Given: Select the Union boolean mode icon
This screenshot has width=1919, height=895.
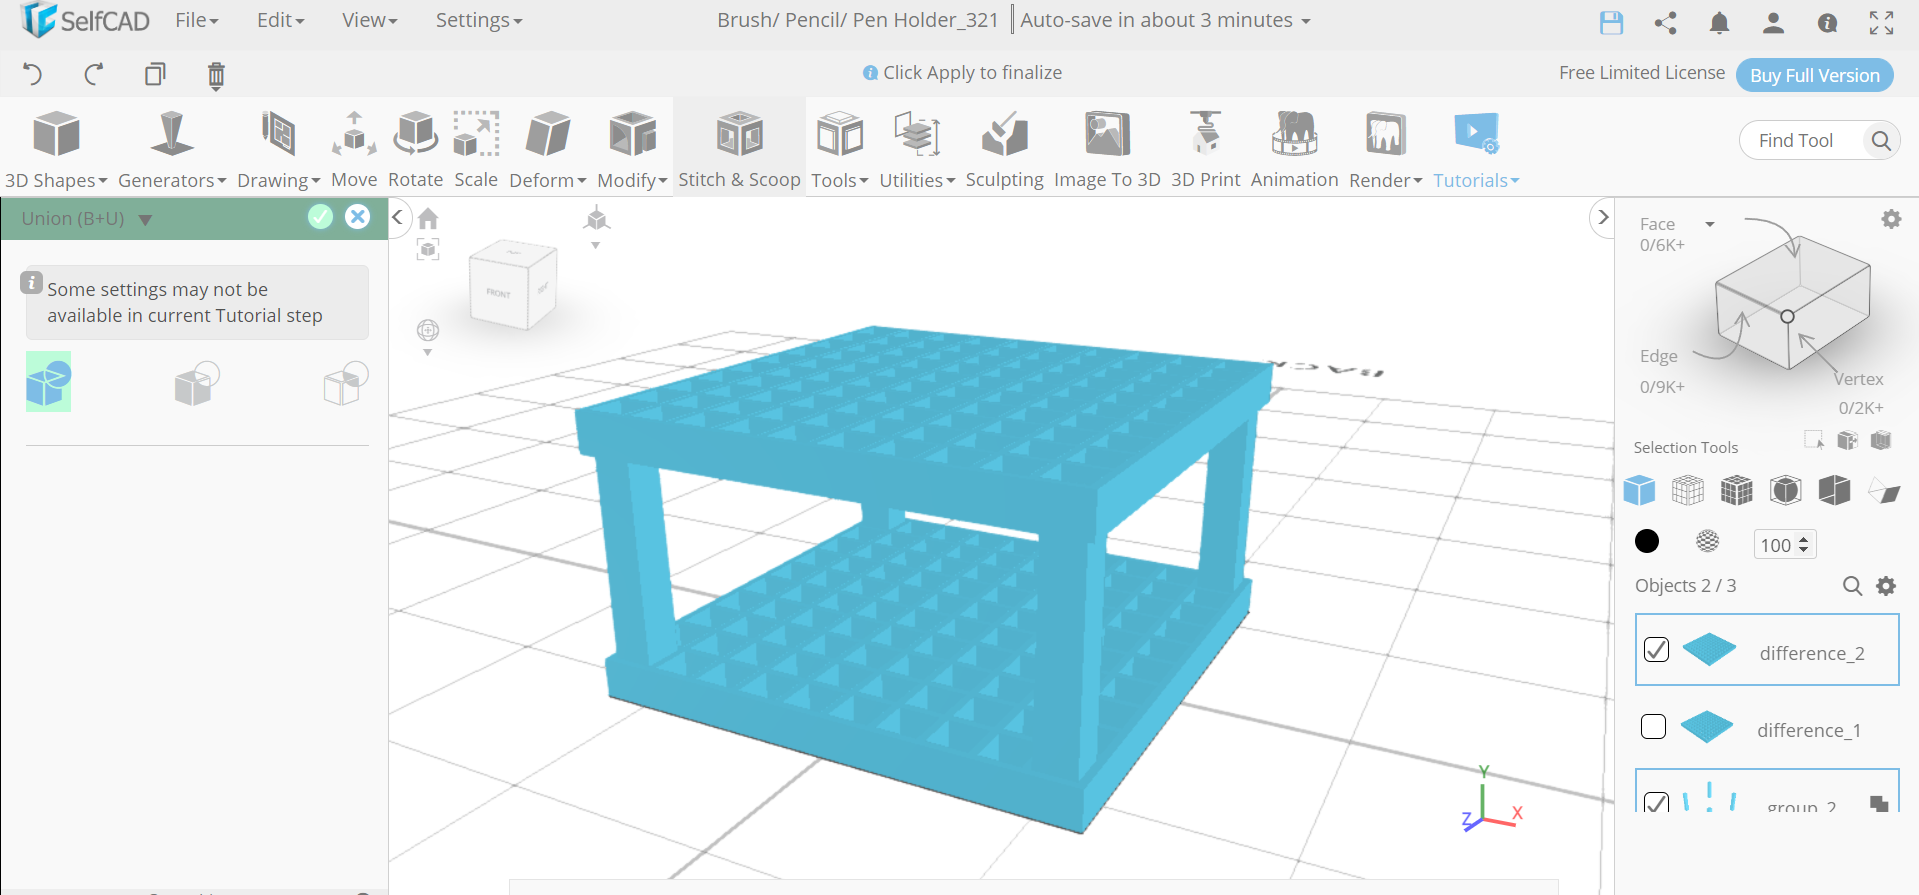Looking at the screenshot, I should coord(48,382).
